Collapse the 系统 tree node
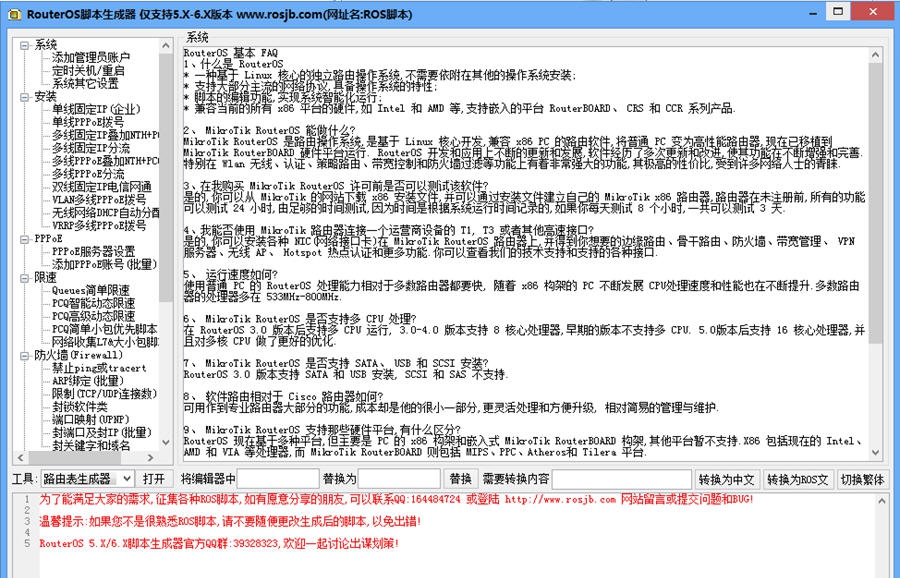Screen dimensions: 900x578 point(25,45)
